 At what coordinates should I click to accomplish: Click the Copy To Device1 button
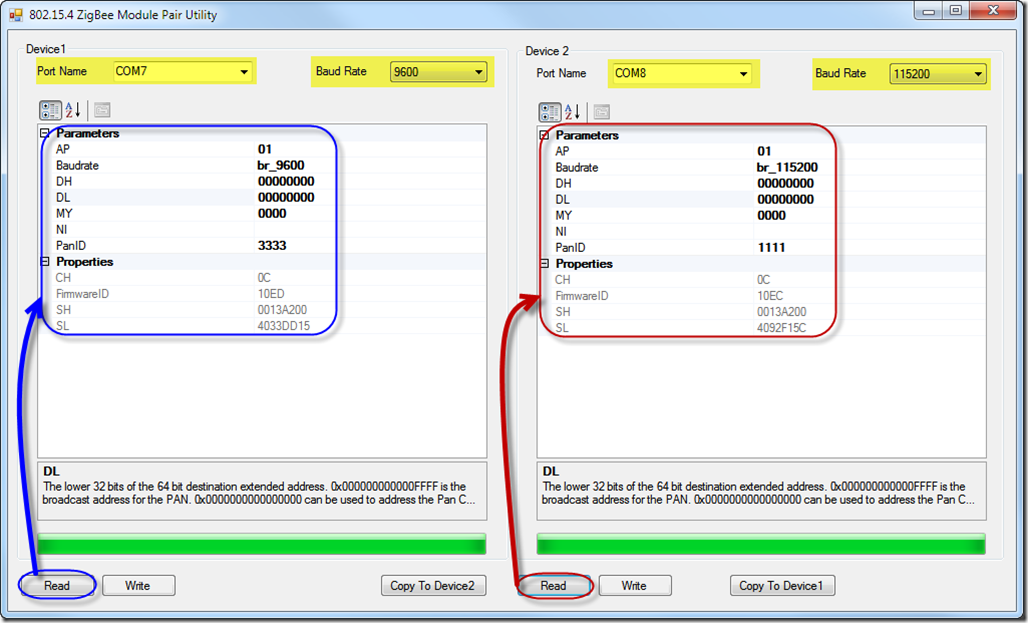781,586
